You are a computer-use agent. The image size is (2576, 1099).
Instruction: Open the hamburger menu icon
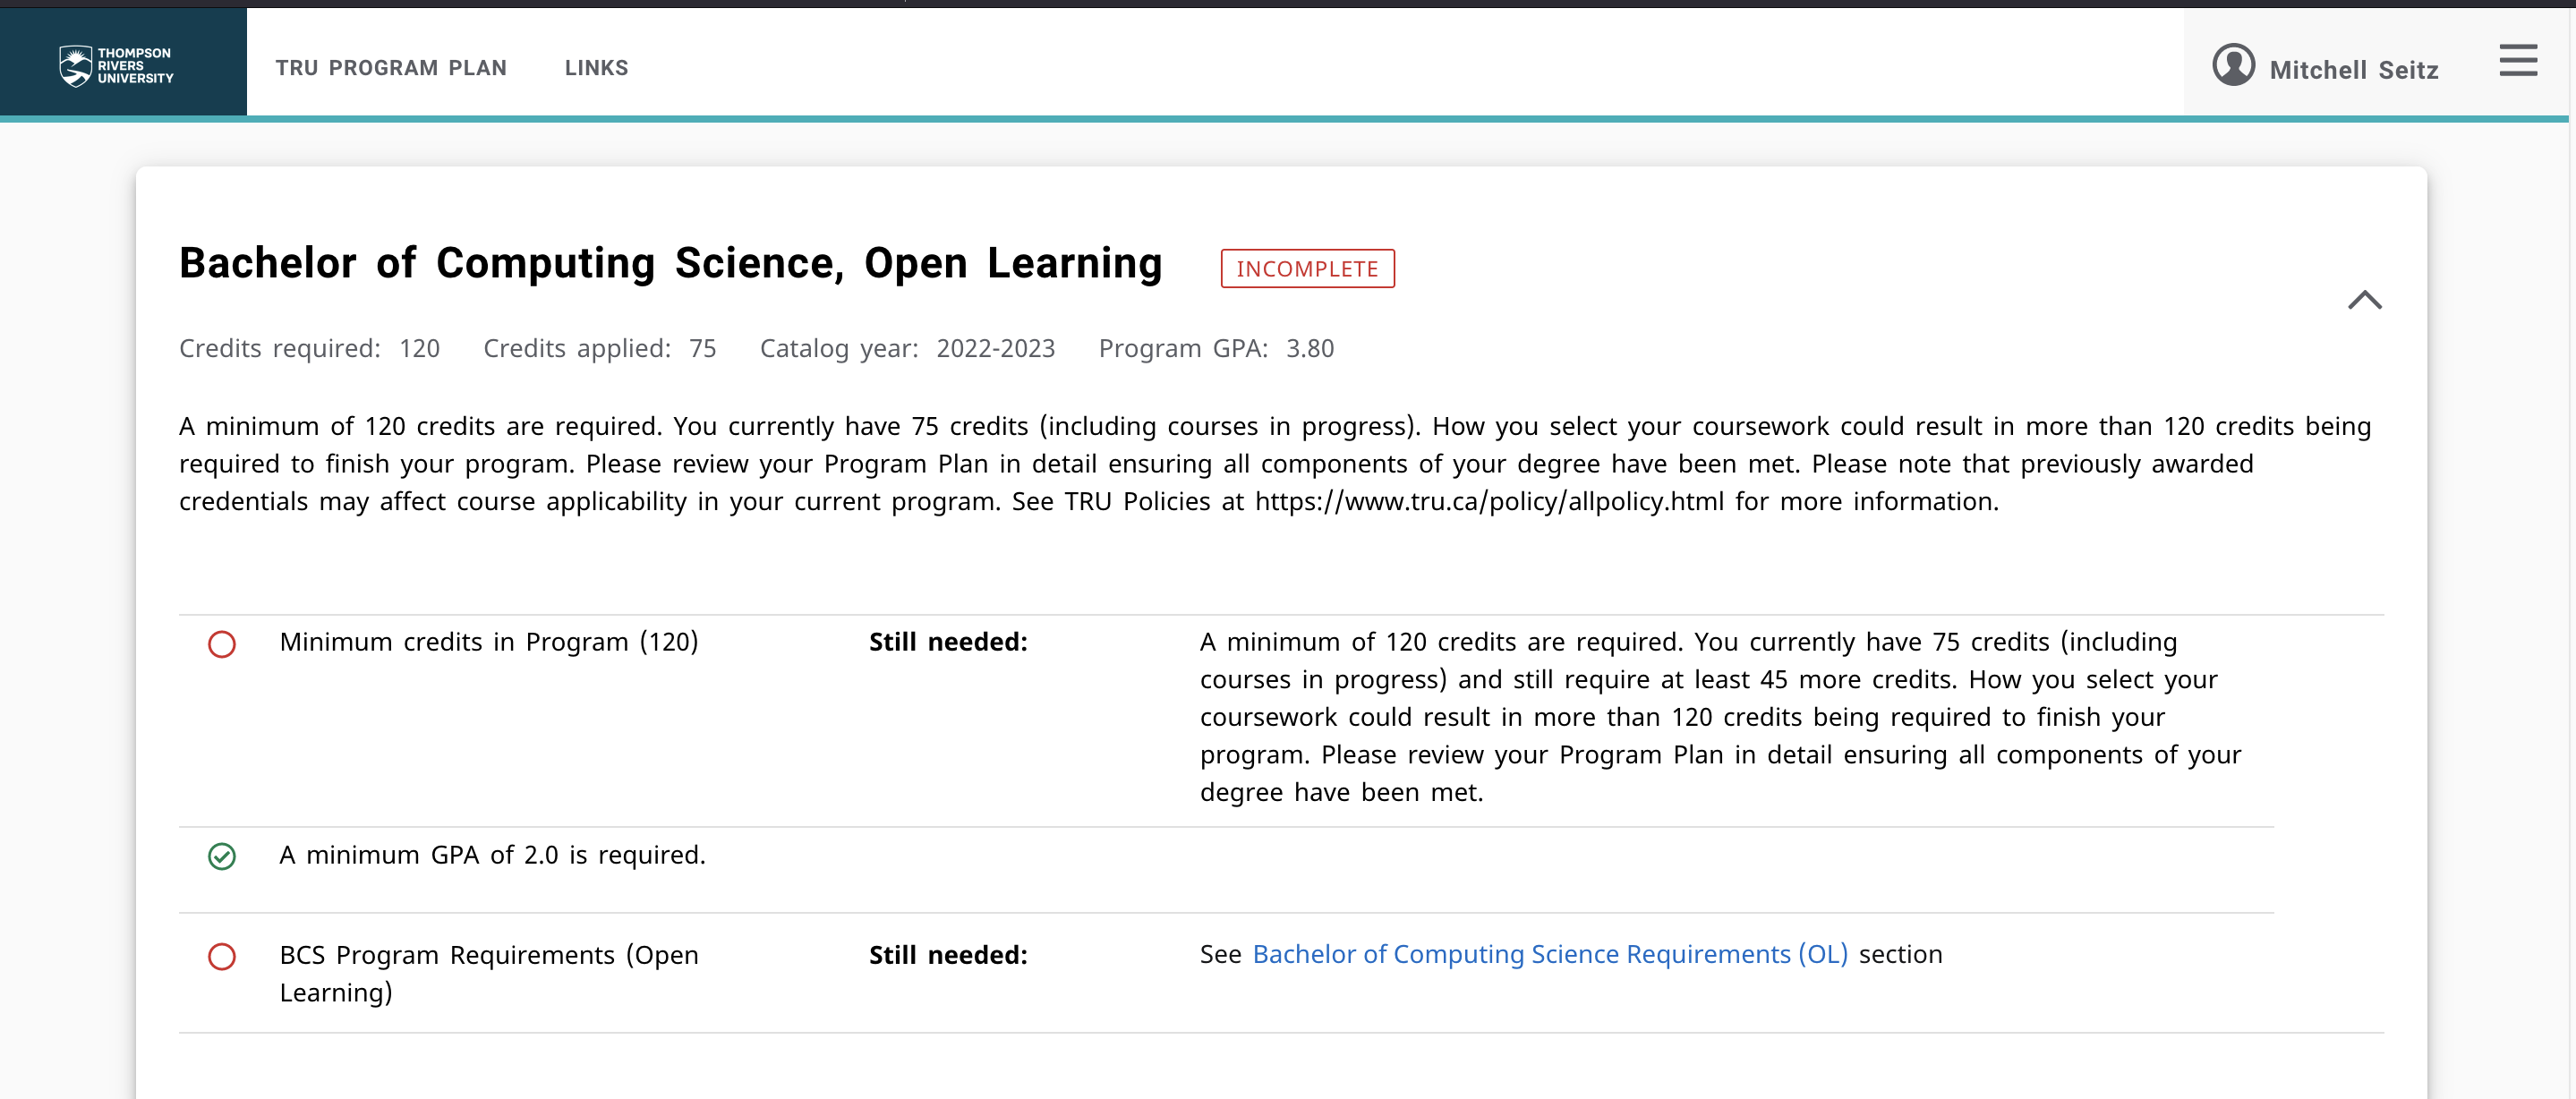pos(2517,61)
